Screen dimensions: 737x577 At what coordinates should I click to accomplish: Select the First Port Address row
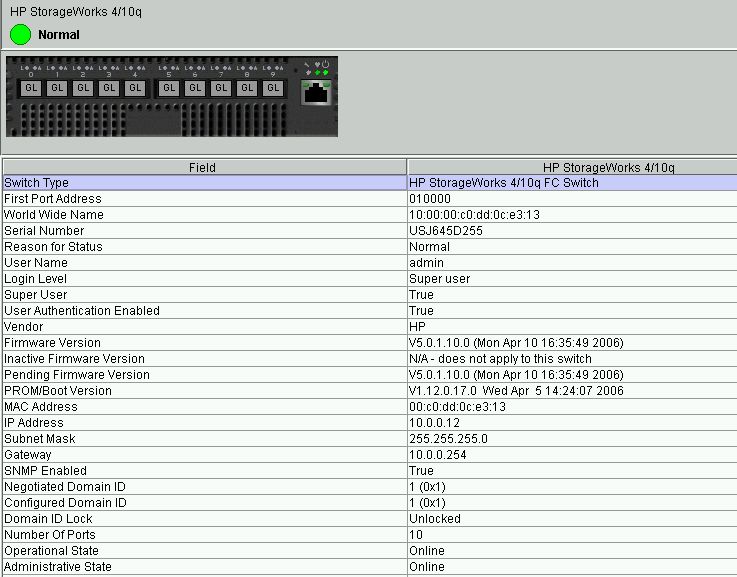(370, 199)
